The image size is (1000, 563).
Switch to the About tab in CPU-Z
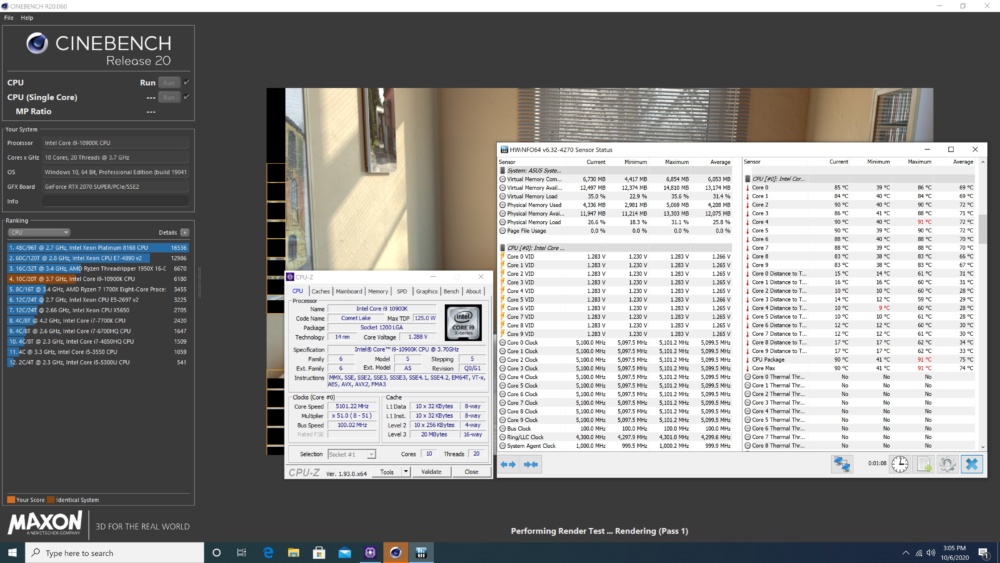(x=473, y=291)
